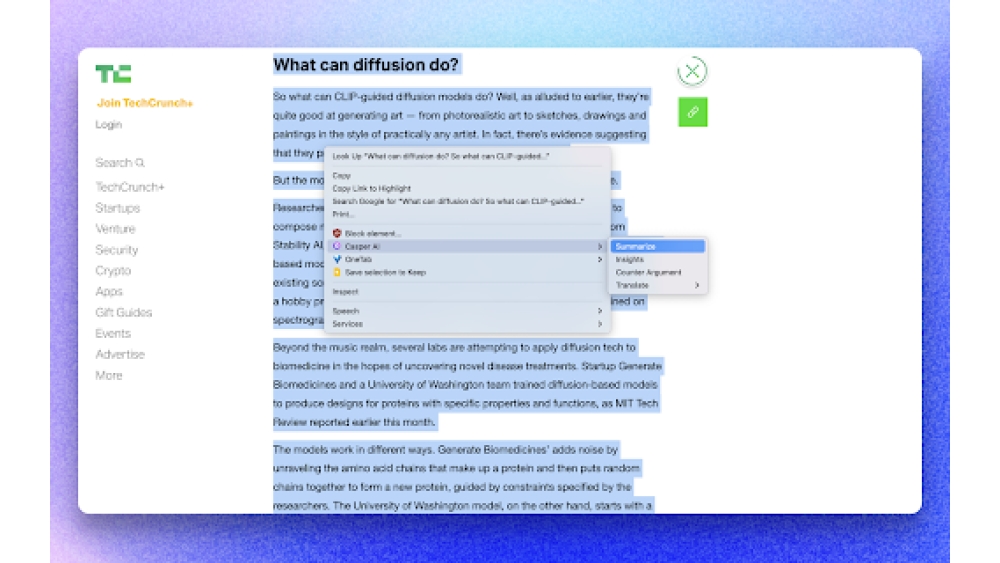The width and height of the screenshot is (1000, 563).
Task: Select Block element… menu entry
Action: click(467, 233)
